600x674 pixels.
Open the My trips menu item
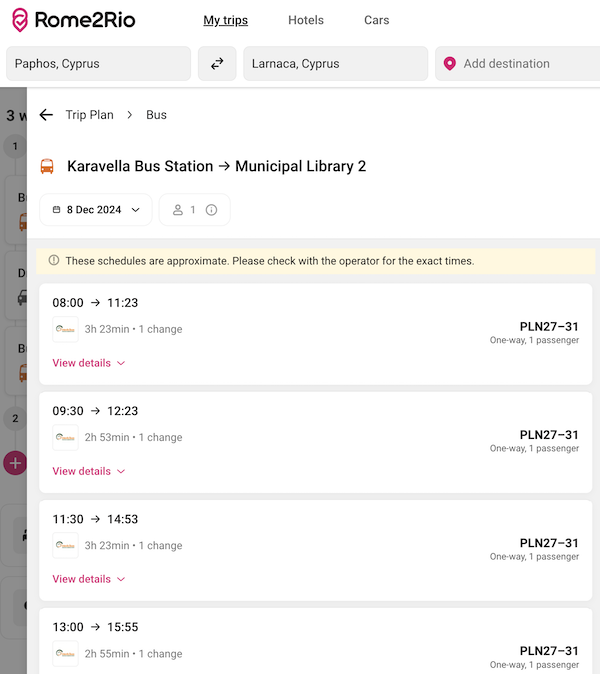(226, 20)
